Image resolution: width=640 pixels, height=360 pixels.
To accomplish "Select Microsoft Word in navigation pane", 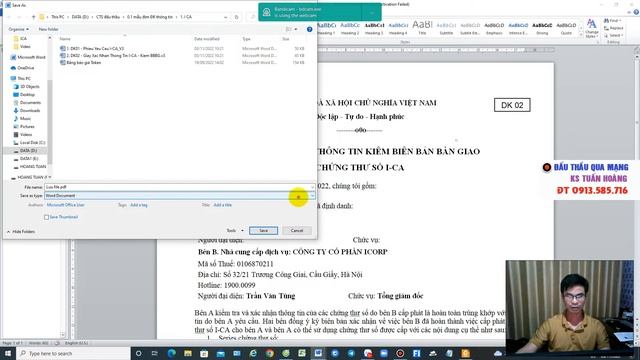I will coord(31,57).
